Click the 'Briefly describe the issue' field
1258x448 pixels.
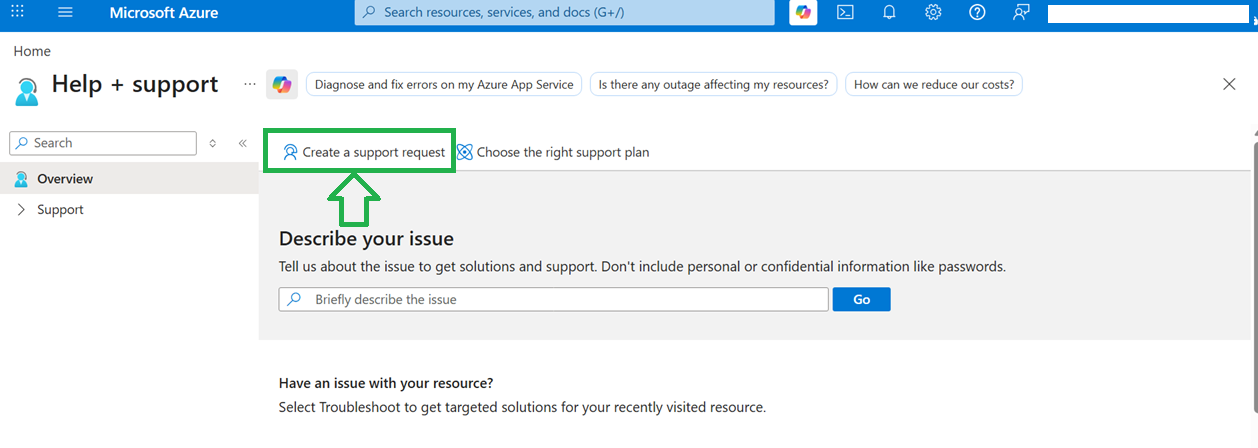(554, 299)
